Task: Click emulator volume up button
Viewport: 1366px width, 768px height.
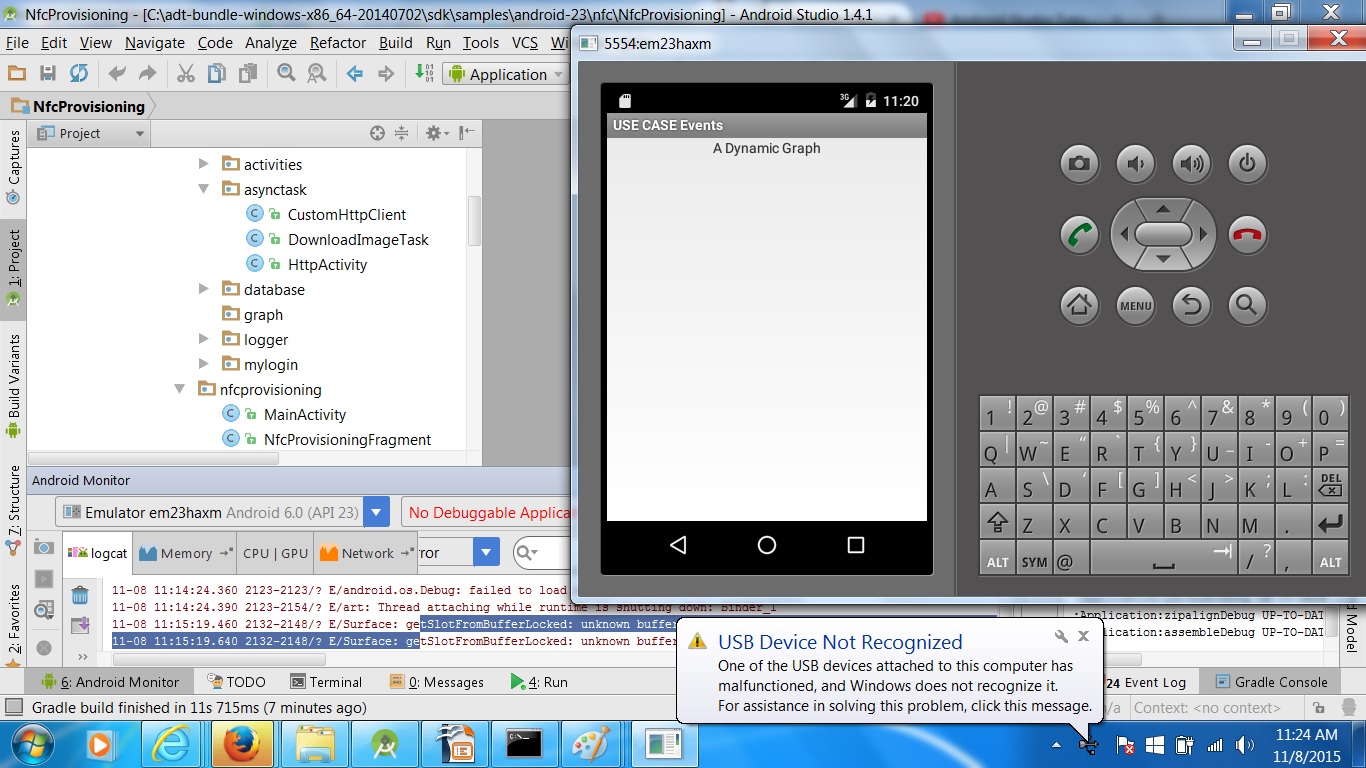Action: (x=1191, y=164)
